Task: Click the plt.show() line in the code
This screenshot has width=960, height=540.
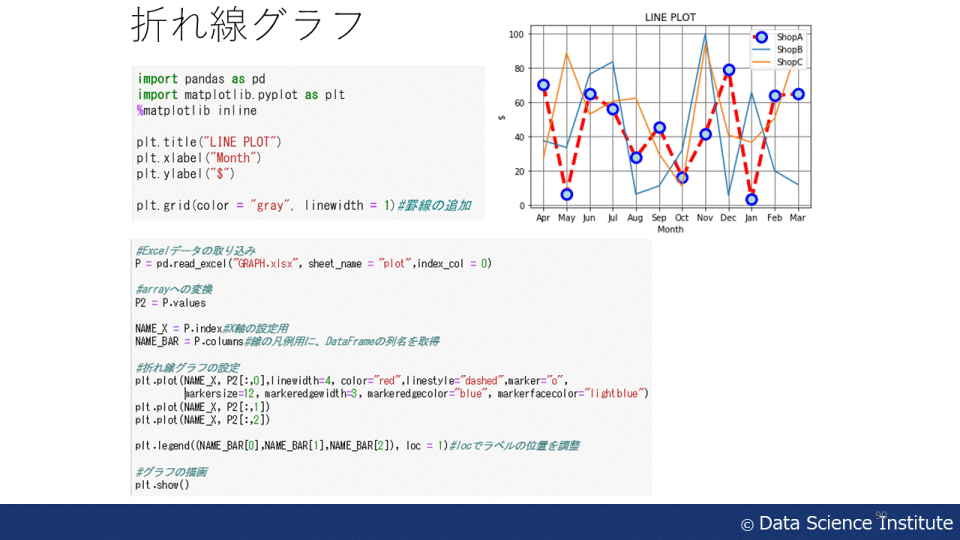Action: coord(162,485)
